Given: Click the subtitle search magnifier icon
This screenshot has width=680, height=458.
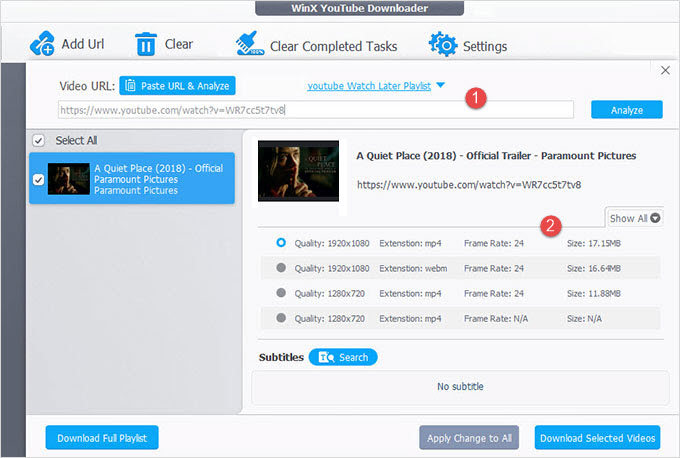Looking at the screenshot, I should click(326, 357).
